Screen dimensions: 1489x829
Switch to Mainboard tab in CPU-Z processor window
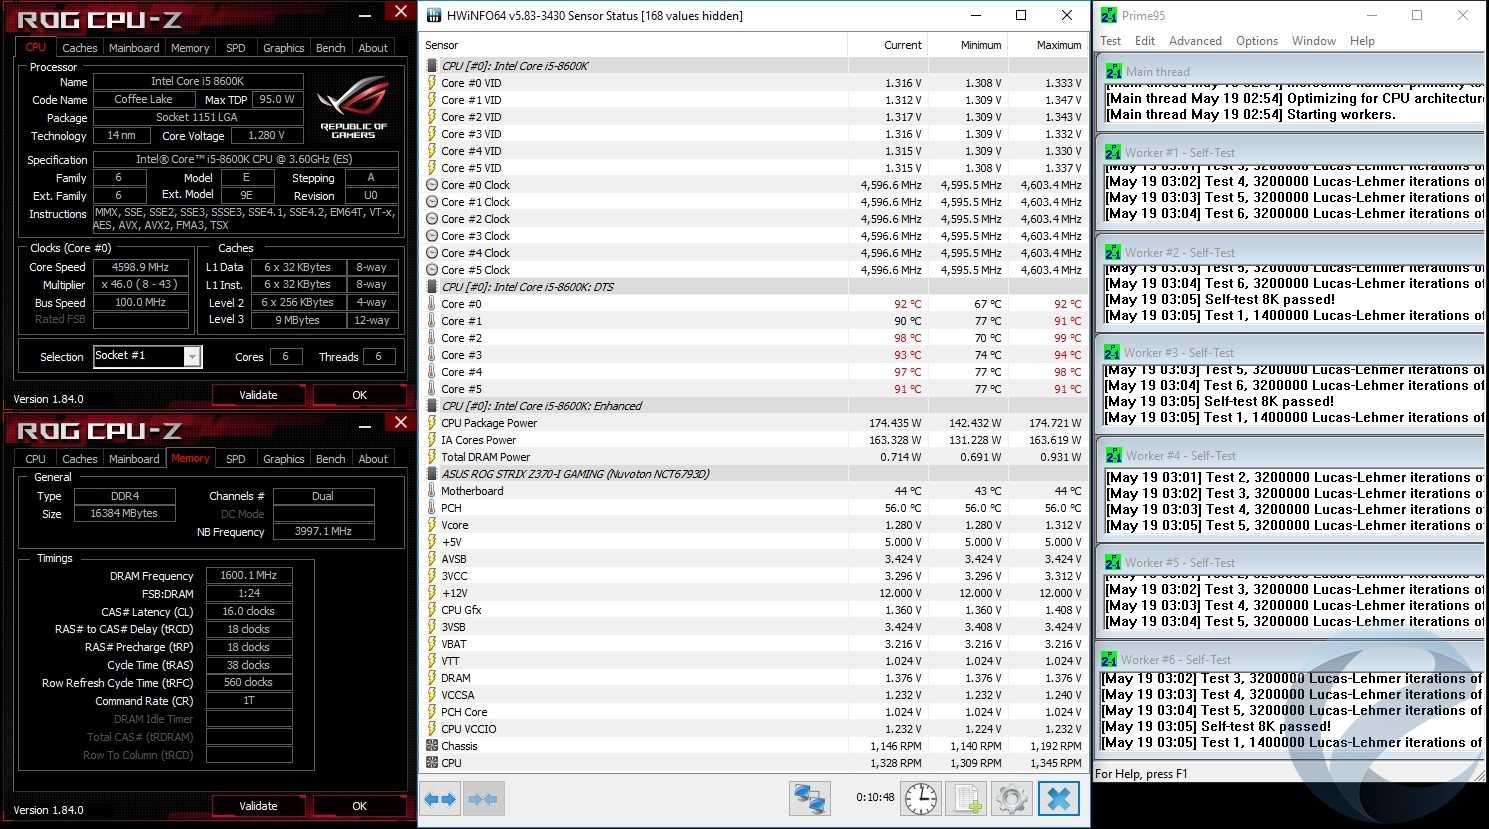(x=134, y=48)
